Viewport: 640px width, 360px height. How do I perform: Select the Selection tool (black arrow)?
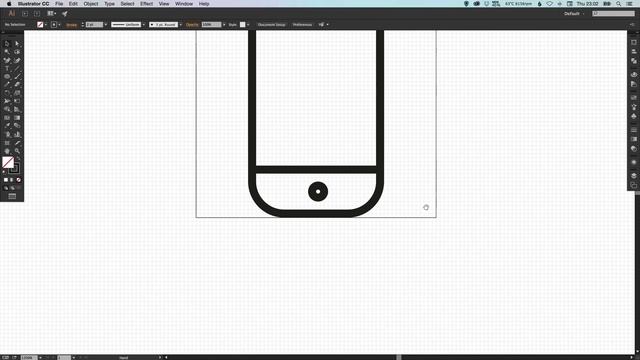[7, 43]
